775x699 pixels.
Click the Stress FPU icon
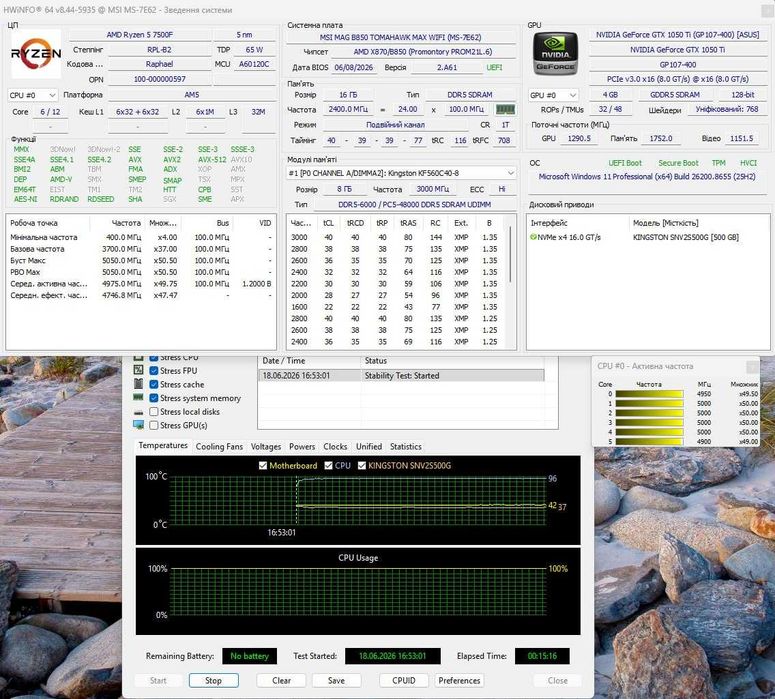point(138,370)
